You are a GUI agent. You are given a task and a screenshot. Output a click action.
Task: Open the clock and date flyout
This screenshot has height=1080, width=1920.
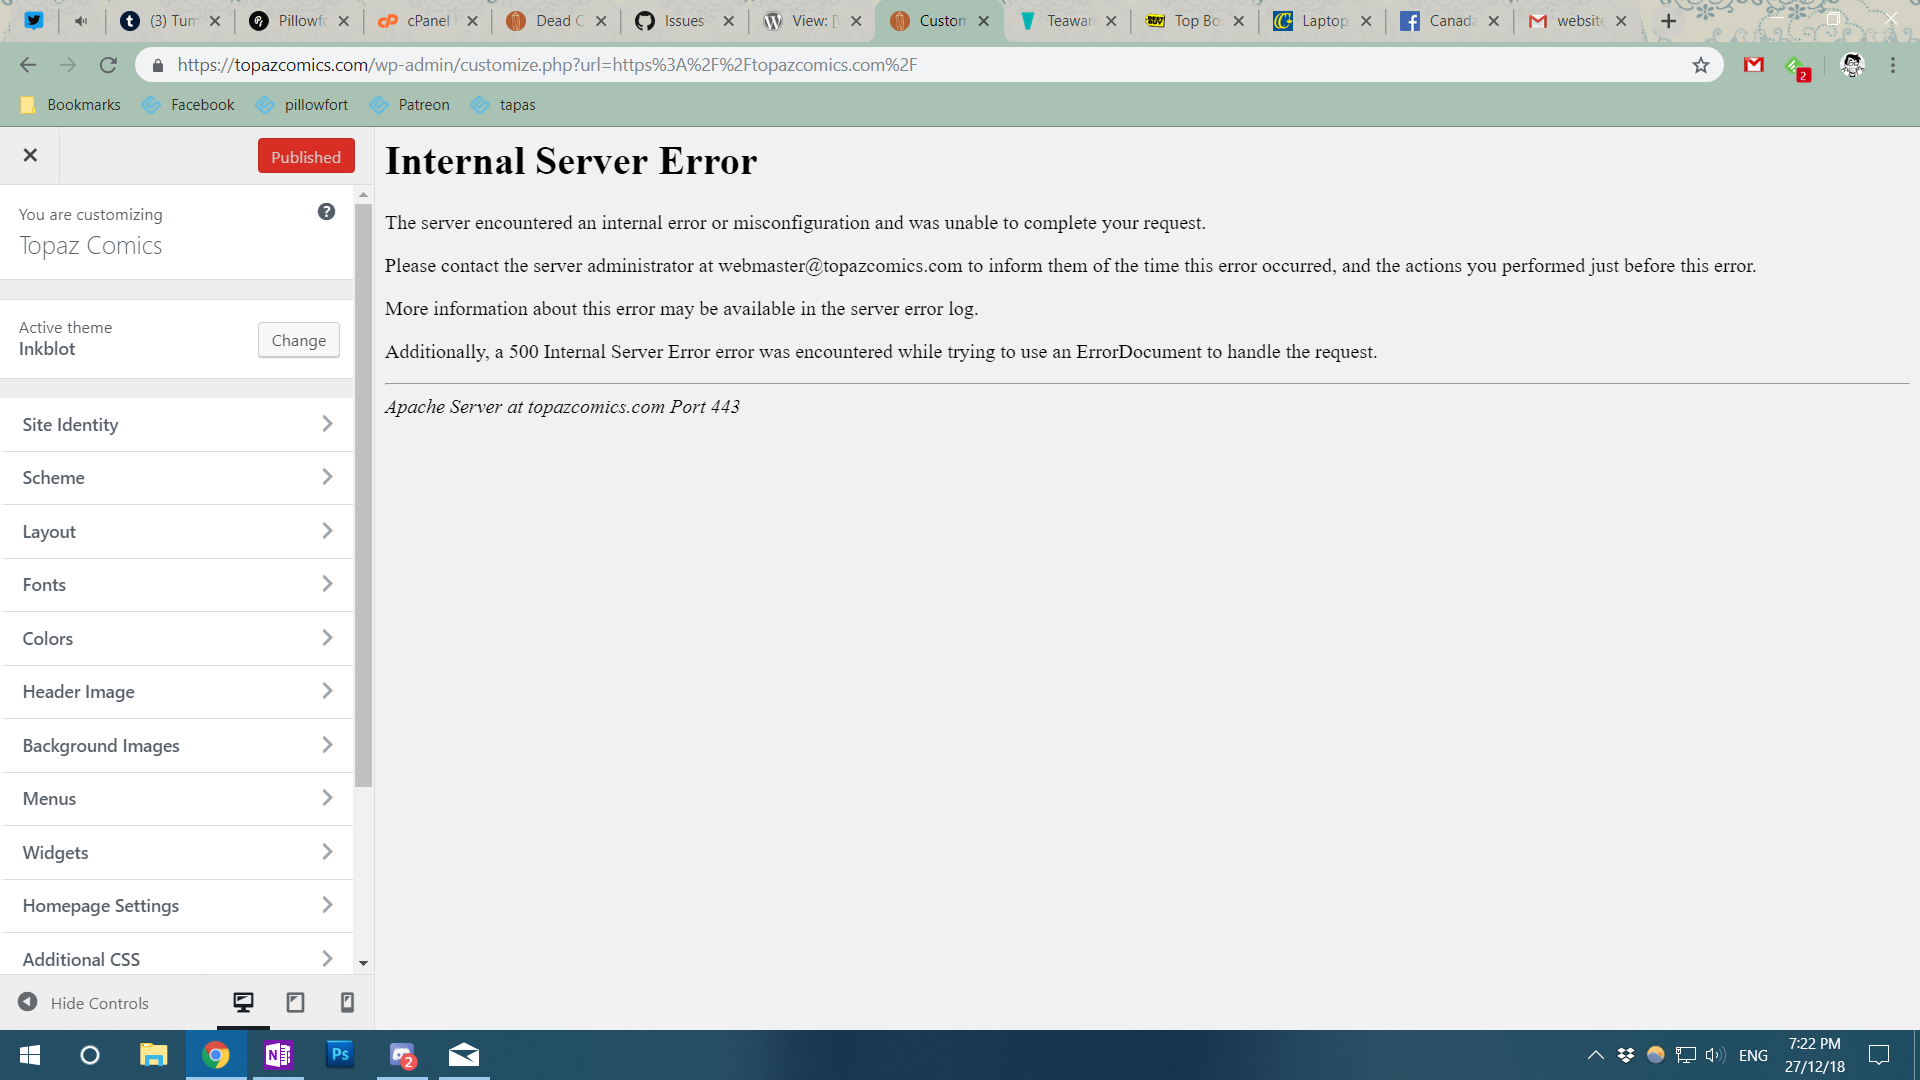tap(1814, 1055)
